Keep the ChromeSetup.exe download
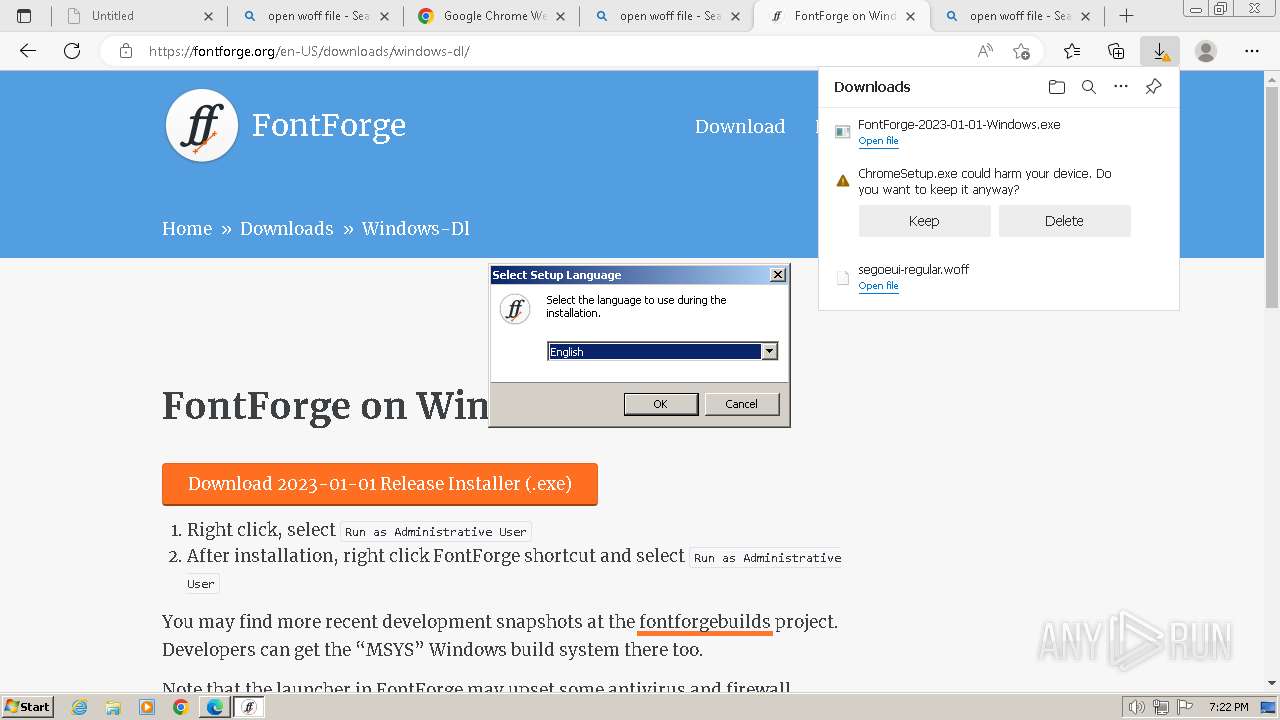The height and width of the screenshot is (720, 1280). pyautogui.click(x=924, y=221)
